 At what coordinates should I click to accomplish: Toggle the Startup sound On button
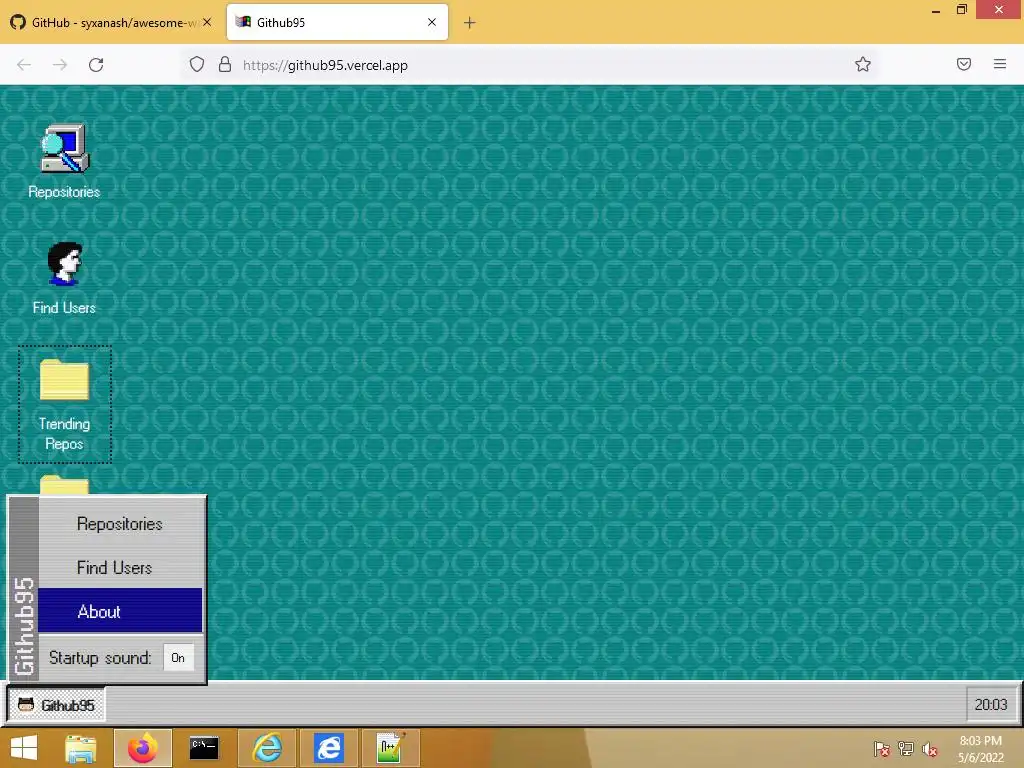pyautogui.click(x=178, y=658)
